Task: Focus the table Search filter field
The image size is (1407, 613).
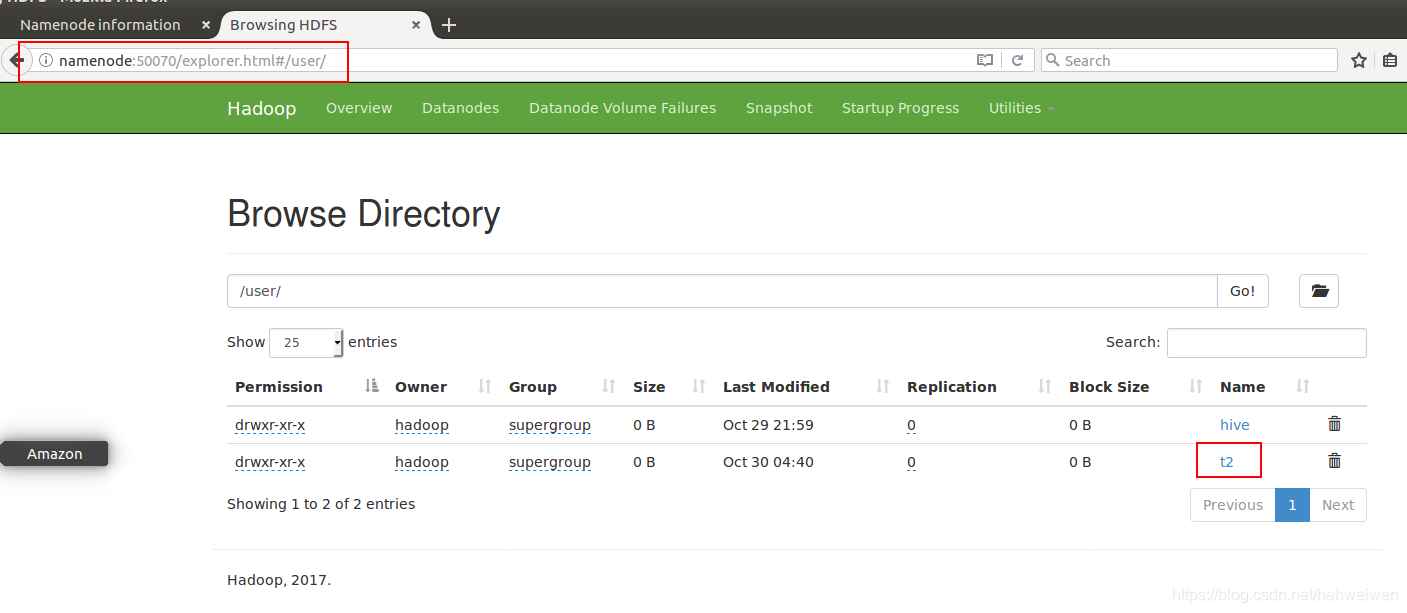Action: pyautogui.click(x=1266, y=342)
